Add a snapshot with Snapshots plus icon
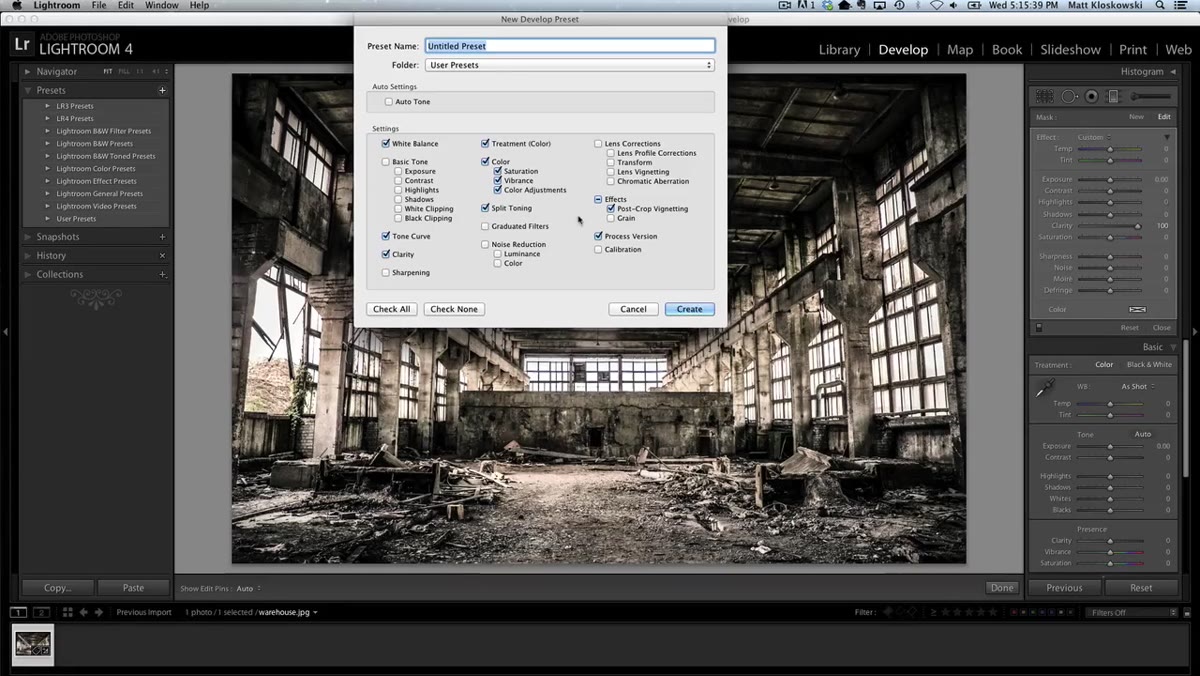This screenshot has width=1200, height=676. (162, 237)
